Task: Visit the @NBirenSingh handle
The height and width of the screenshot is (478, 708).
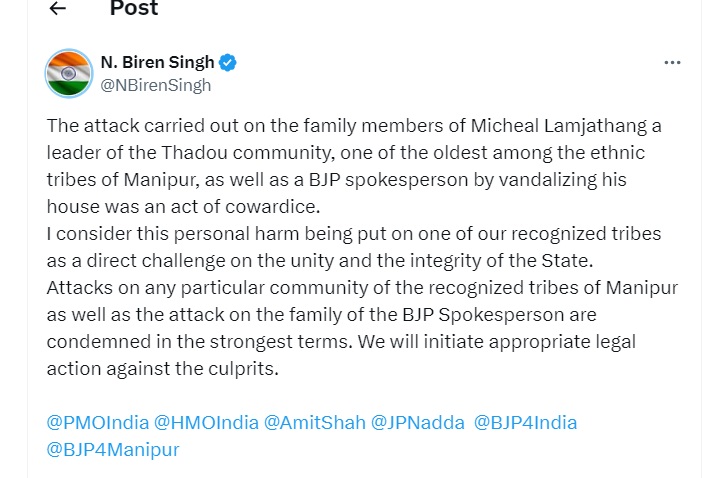Action: [156, 85]
